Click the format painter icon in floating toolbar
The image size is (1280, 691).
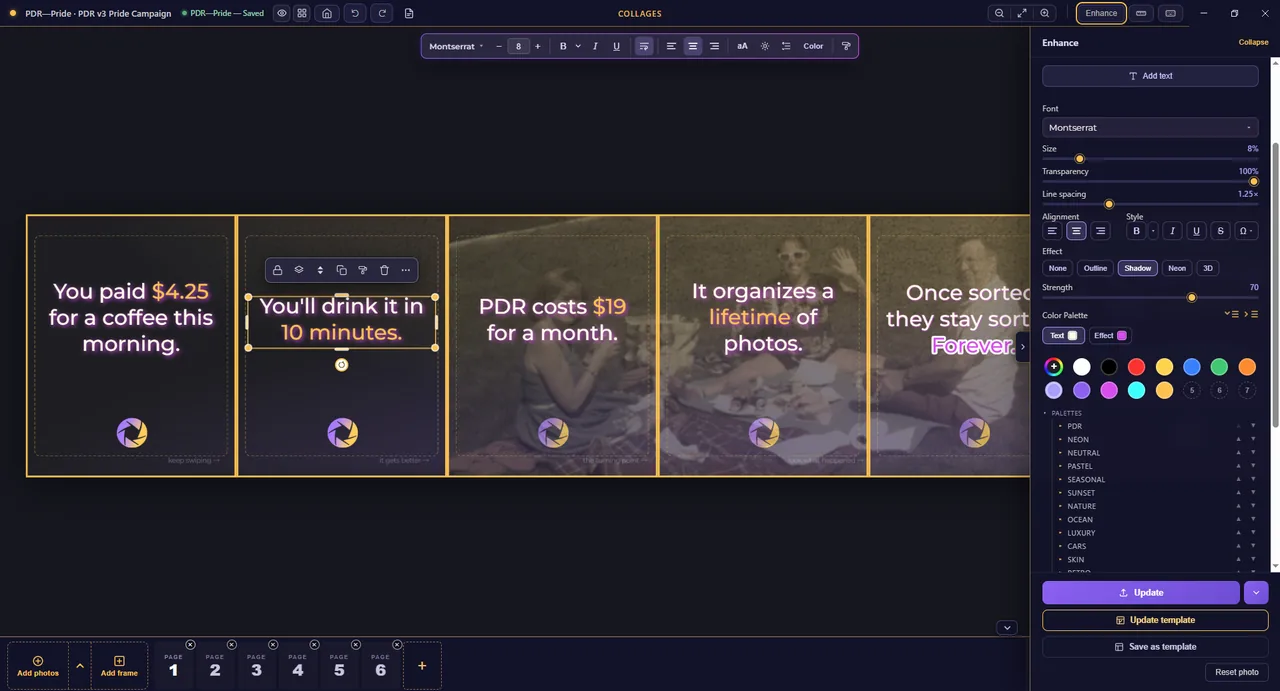(x=846, y=46)
